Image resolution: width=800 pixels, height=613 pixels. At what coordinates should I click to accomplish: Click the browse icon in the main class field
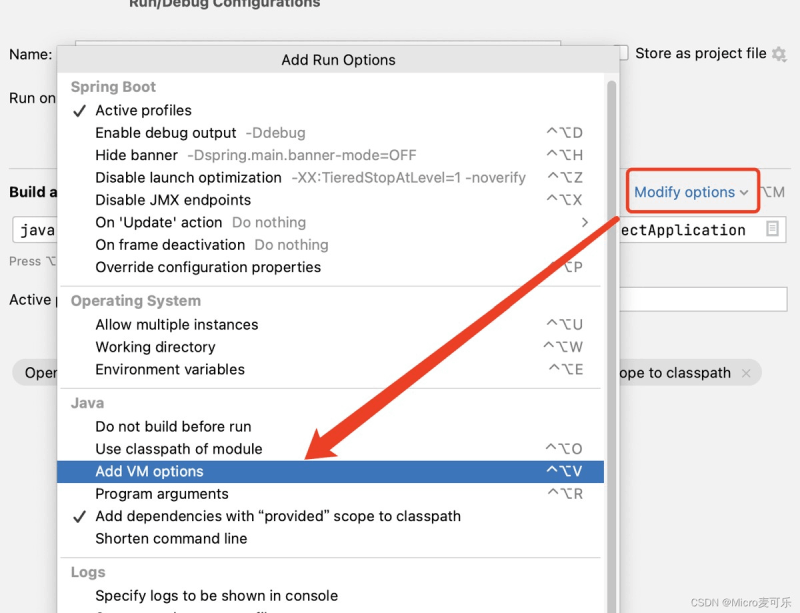click(x=772, y=229)
